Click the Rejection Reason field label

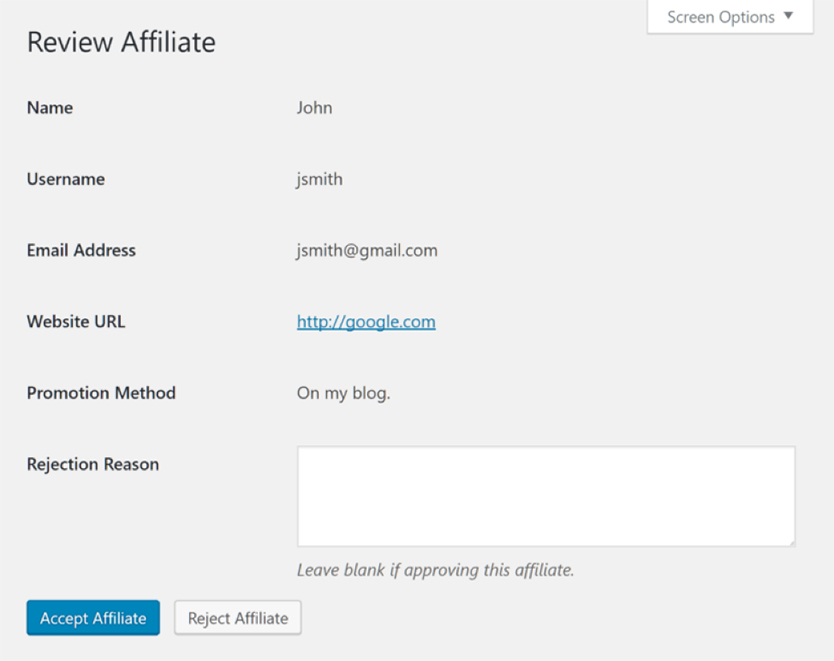pyautogui.click(x=93, y=464)
